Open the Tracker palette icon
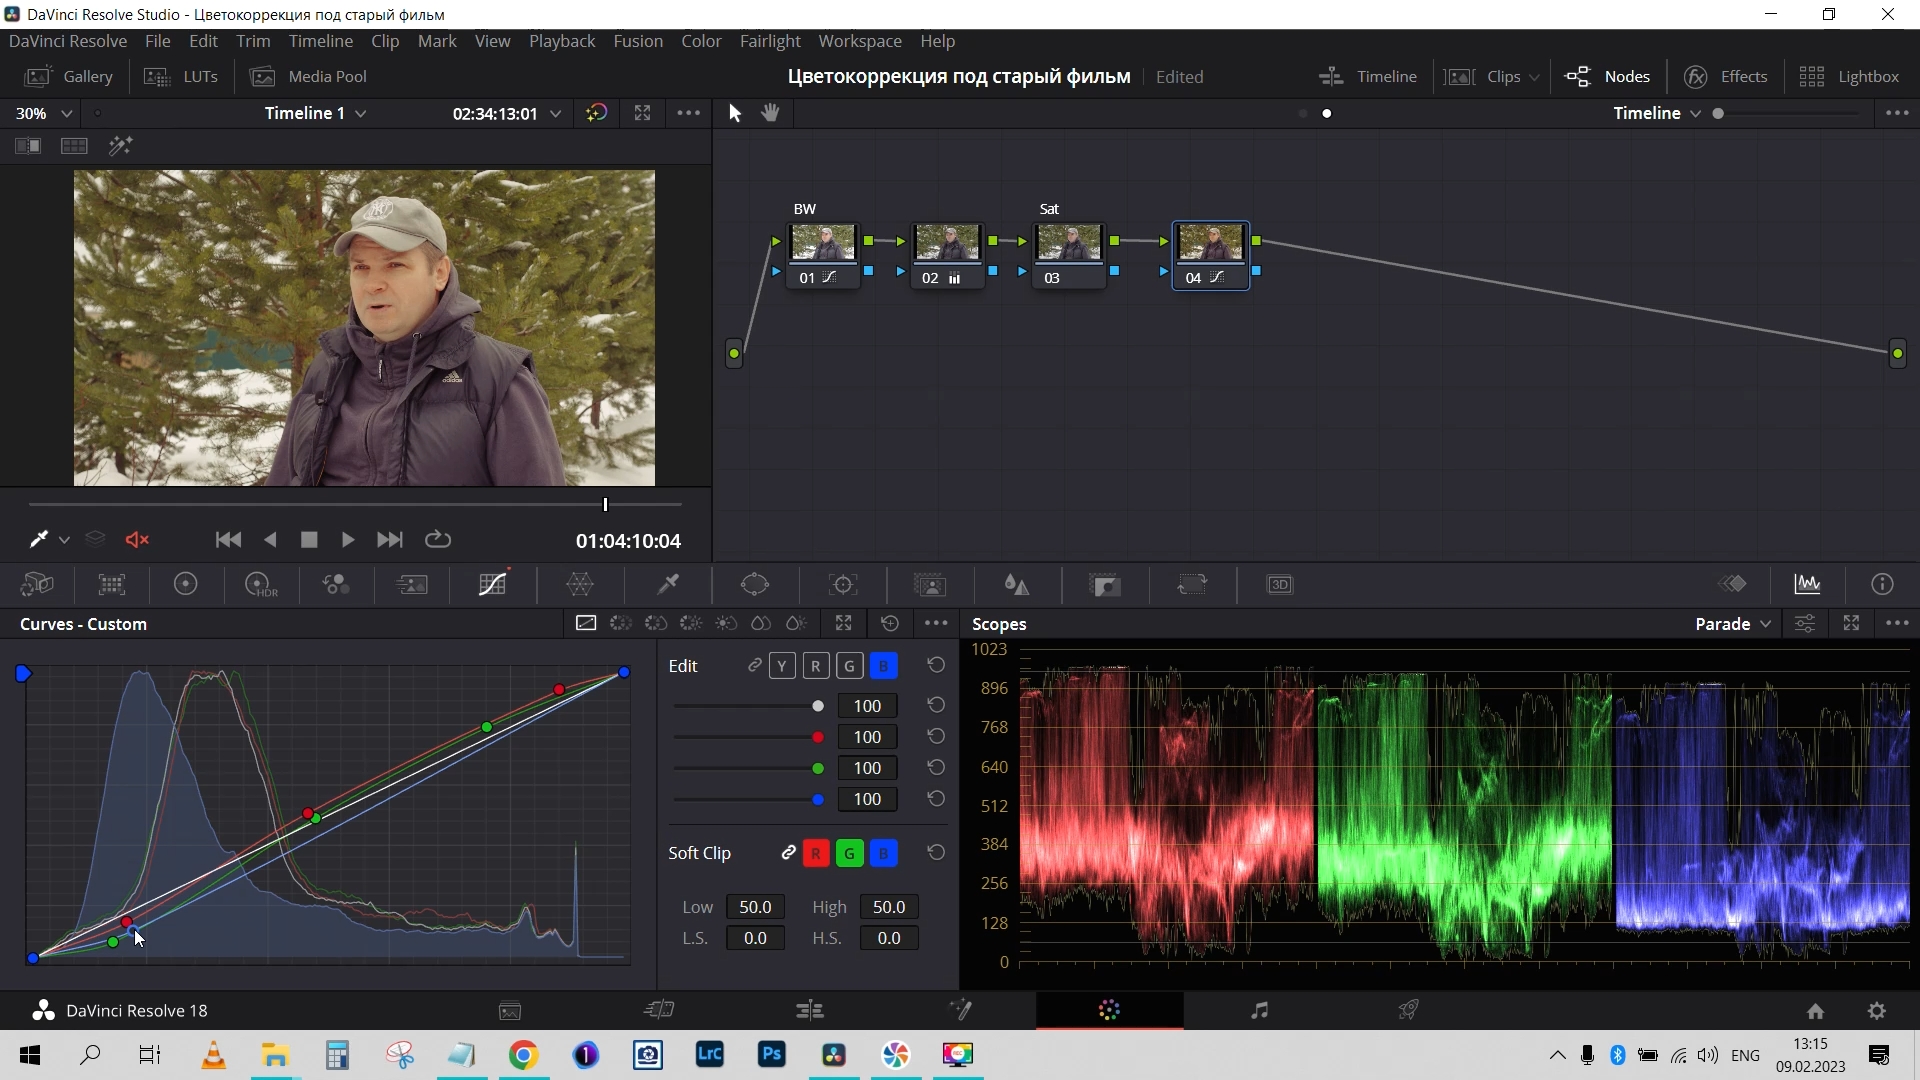Image resolution: width=1920 pixels, height=1080 pixels. click(844, 585)
